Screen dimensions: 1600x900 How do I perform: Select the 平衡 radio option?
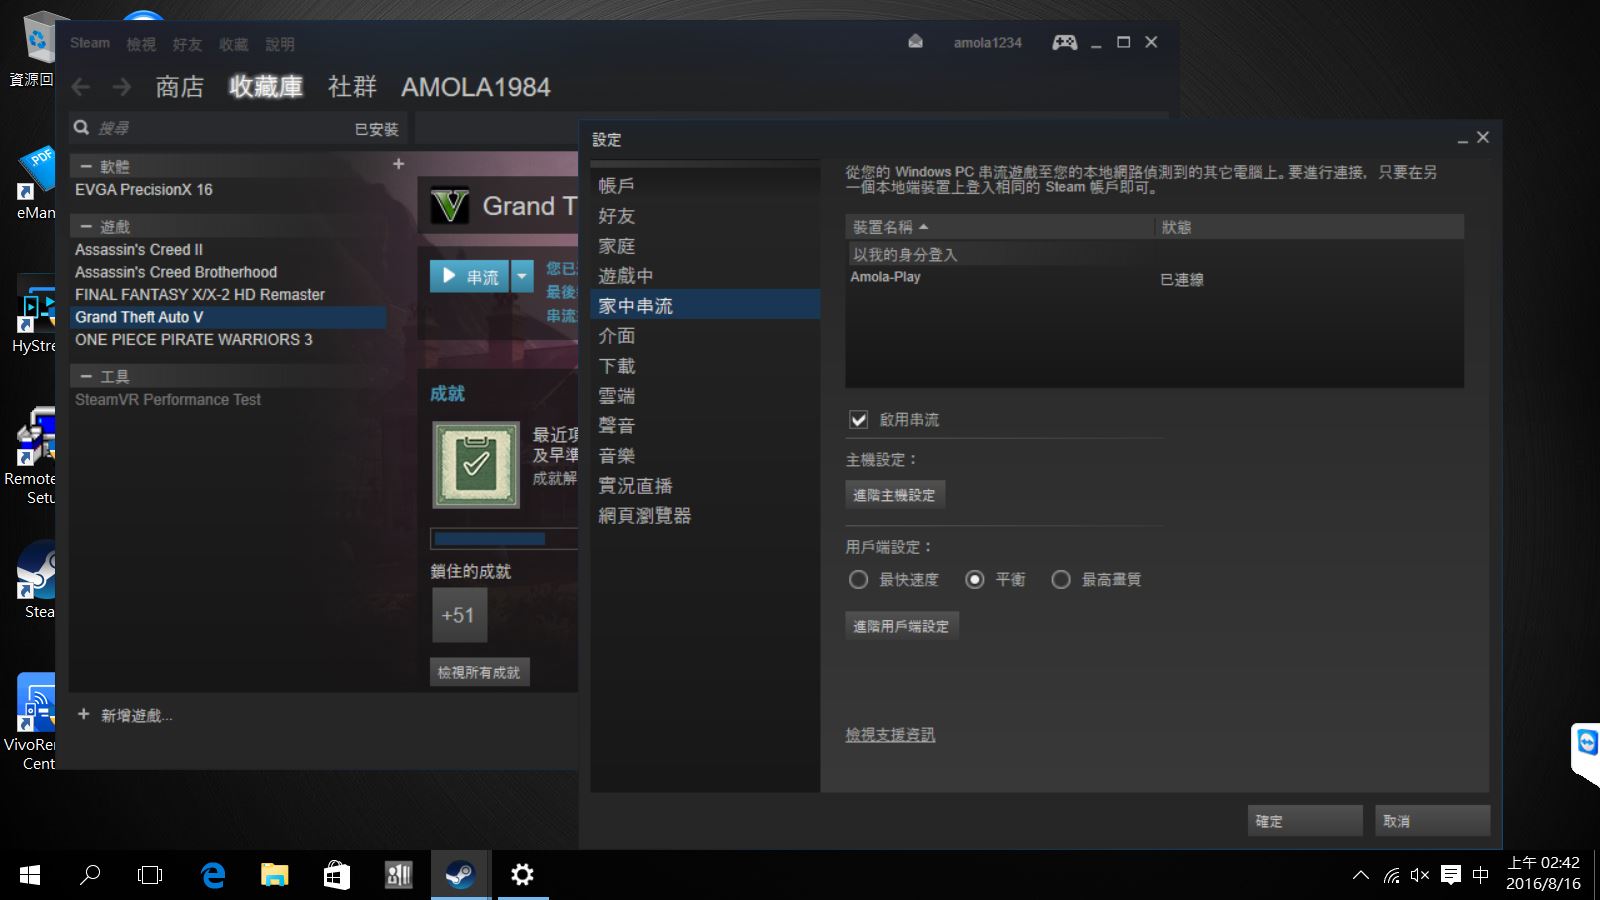[x=975, y=579]
